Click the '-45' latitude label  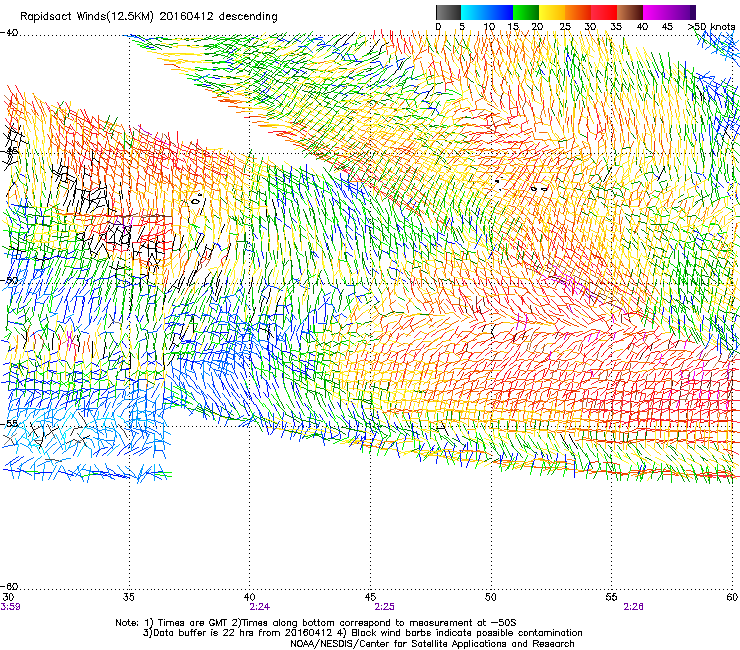click(9, 151)
